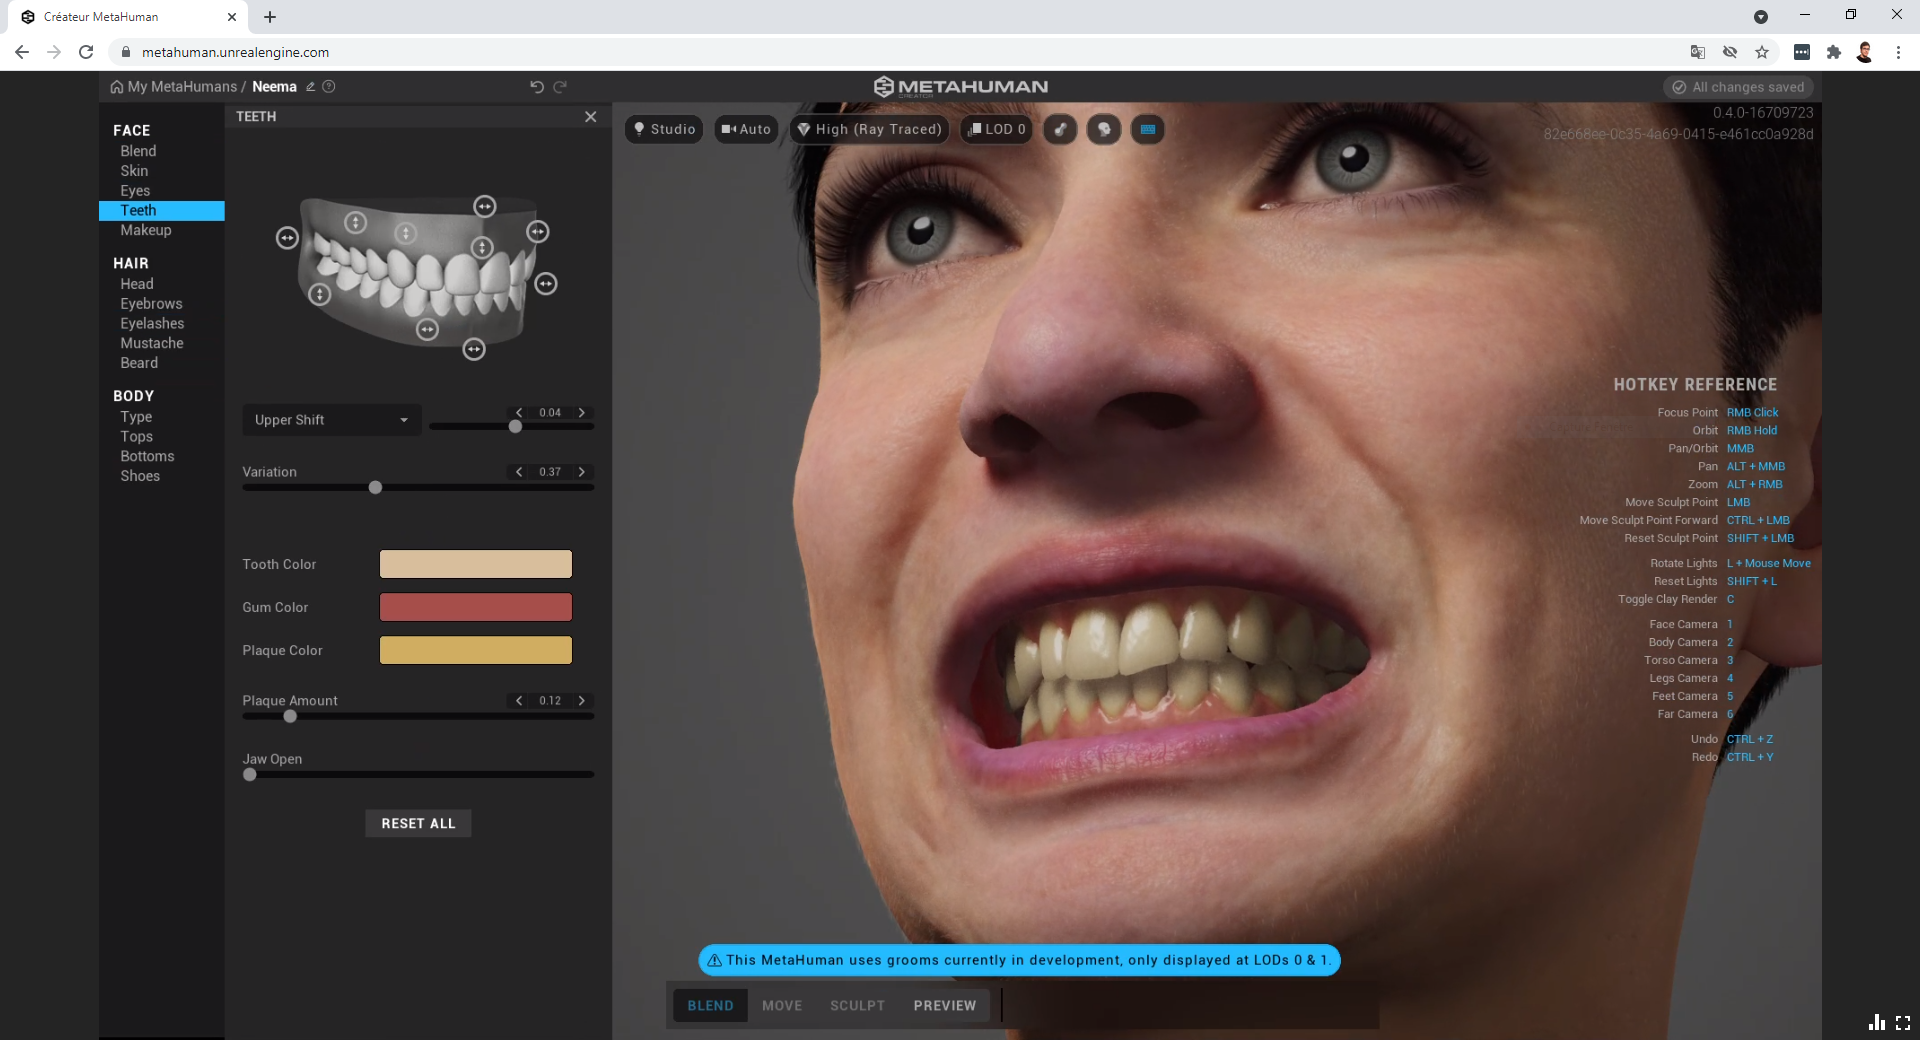Viewport: 1920px width, 1040px height.
Task: Toggle the blue hotkey reference keyboard icon
Action: (1148, 129)
